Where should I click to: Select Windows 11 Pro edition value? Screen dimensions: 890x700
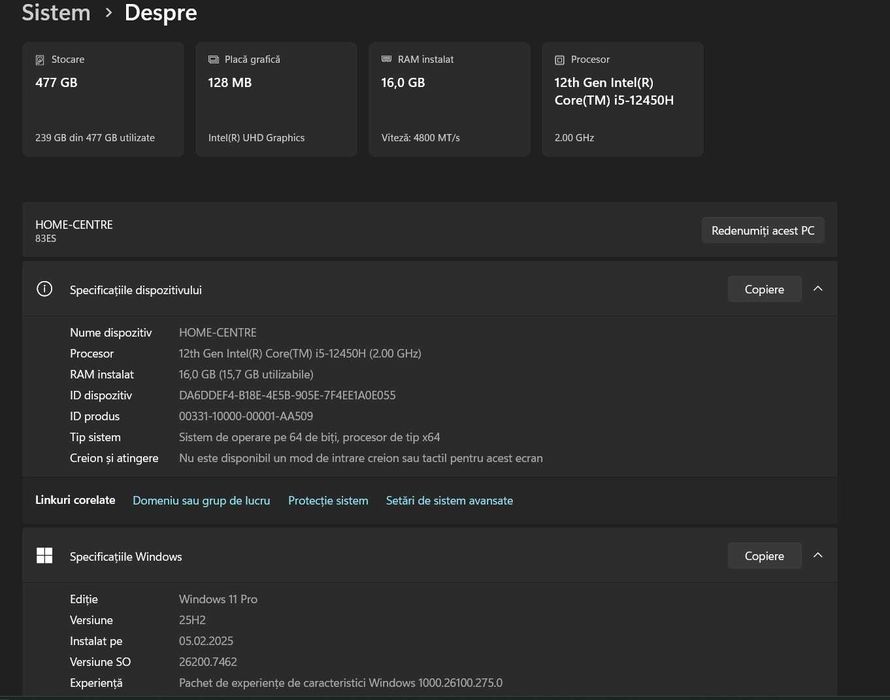[x=218, y=600]
